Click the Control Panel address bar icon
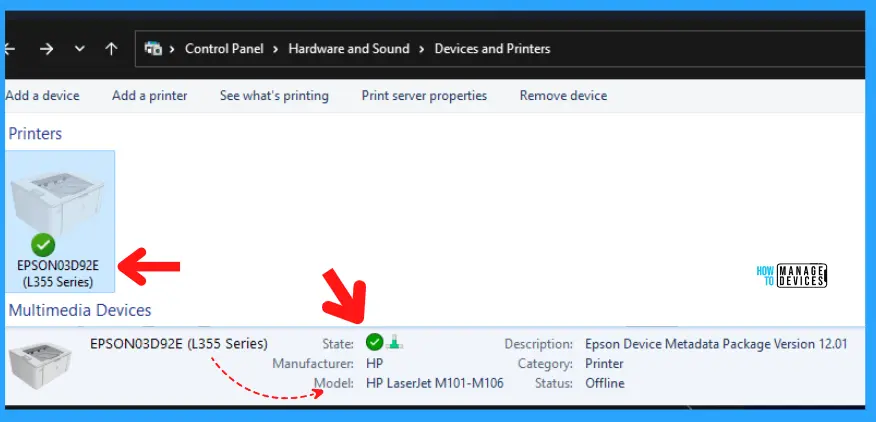The height and width of the screenshot is (422, 876). [153, 49]
